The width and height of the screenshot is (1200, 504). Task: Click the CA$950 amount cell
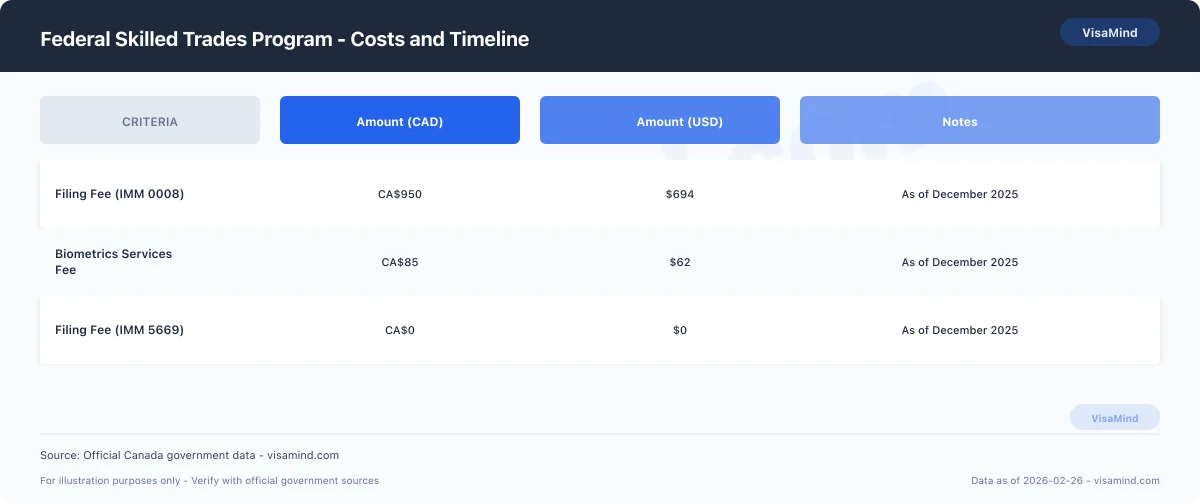click(x=400, y=194)
